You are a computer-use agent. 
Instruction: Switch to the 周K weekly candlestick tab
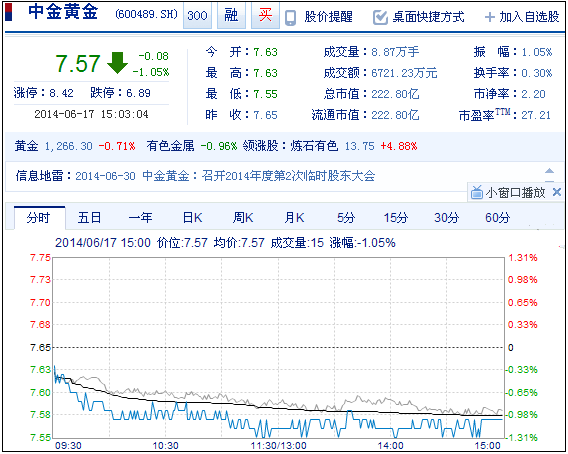[x=243, y=218]
